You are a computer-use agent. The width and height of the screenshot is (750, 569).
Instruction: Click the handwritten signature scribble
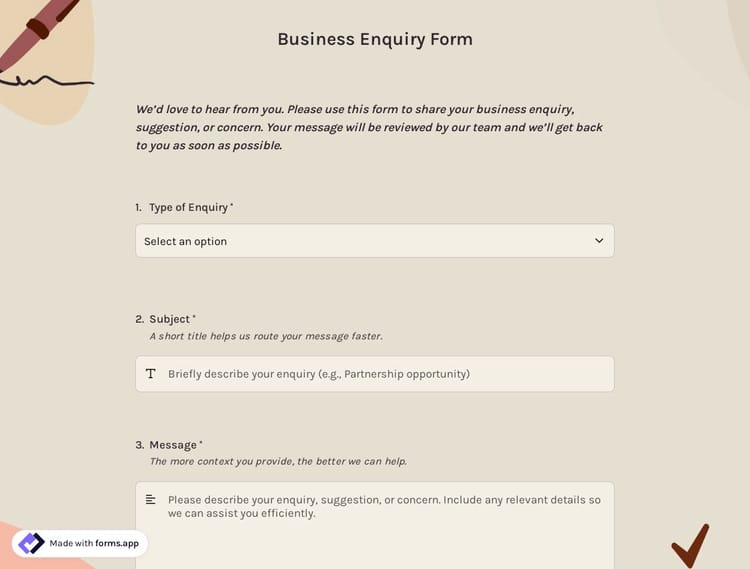coord(45,81)
